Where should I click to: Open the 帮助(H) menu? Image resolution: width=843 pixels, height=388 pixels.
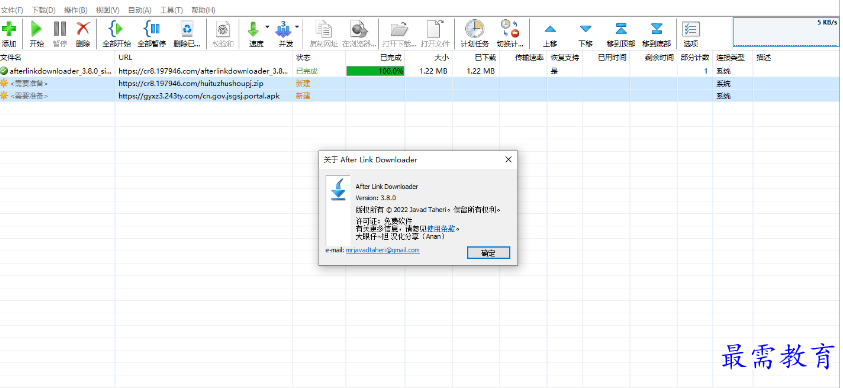coord(204,10)
